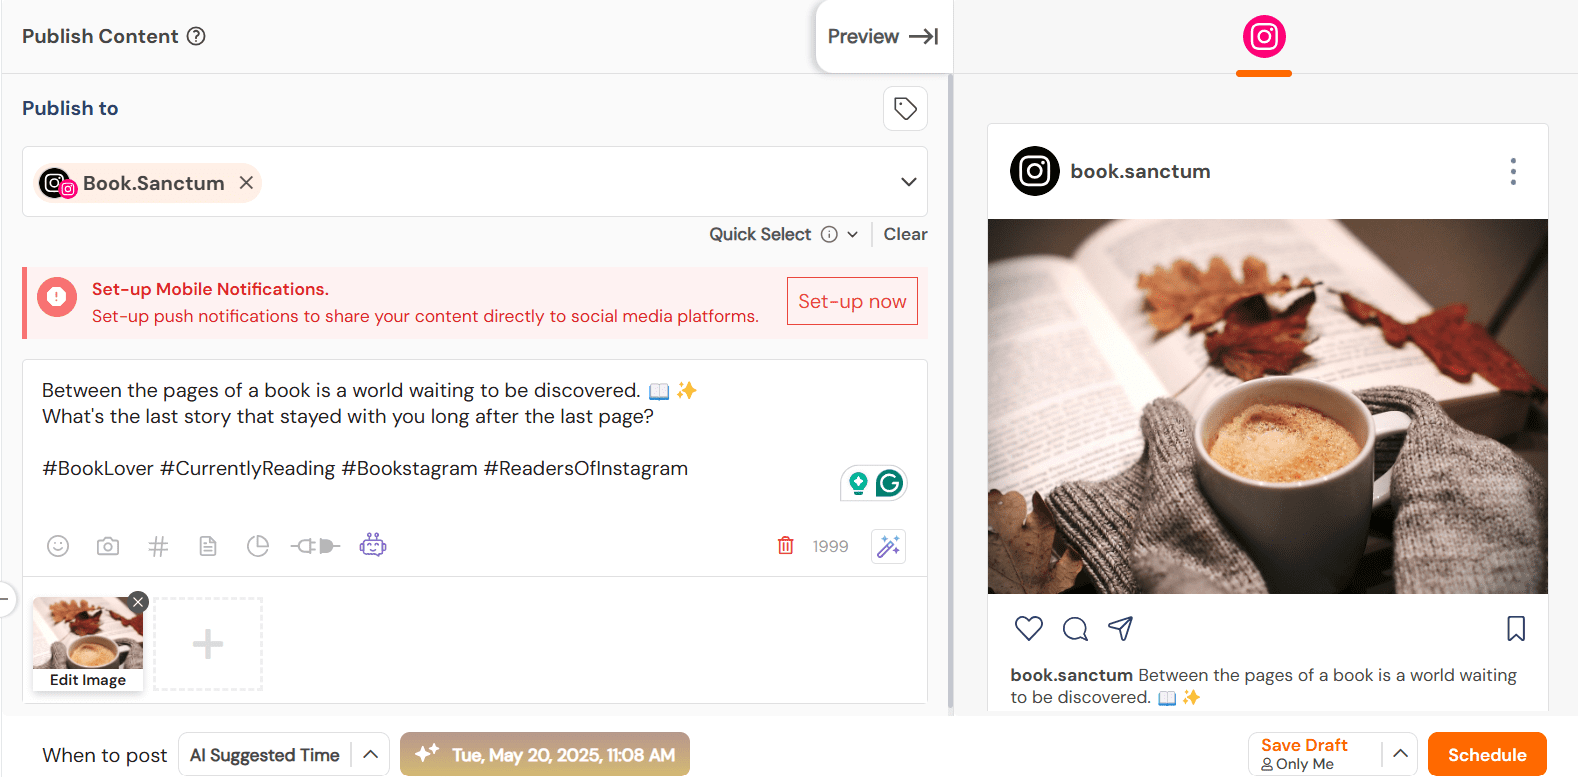Click Edit Image on the thumbnail

pos(88,680)
